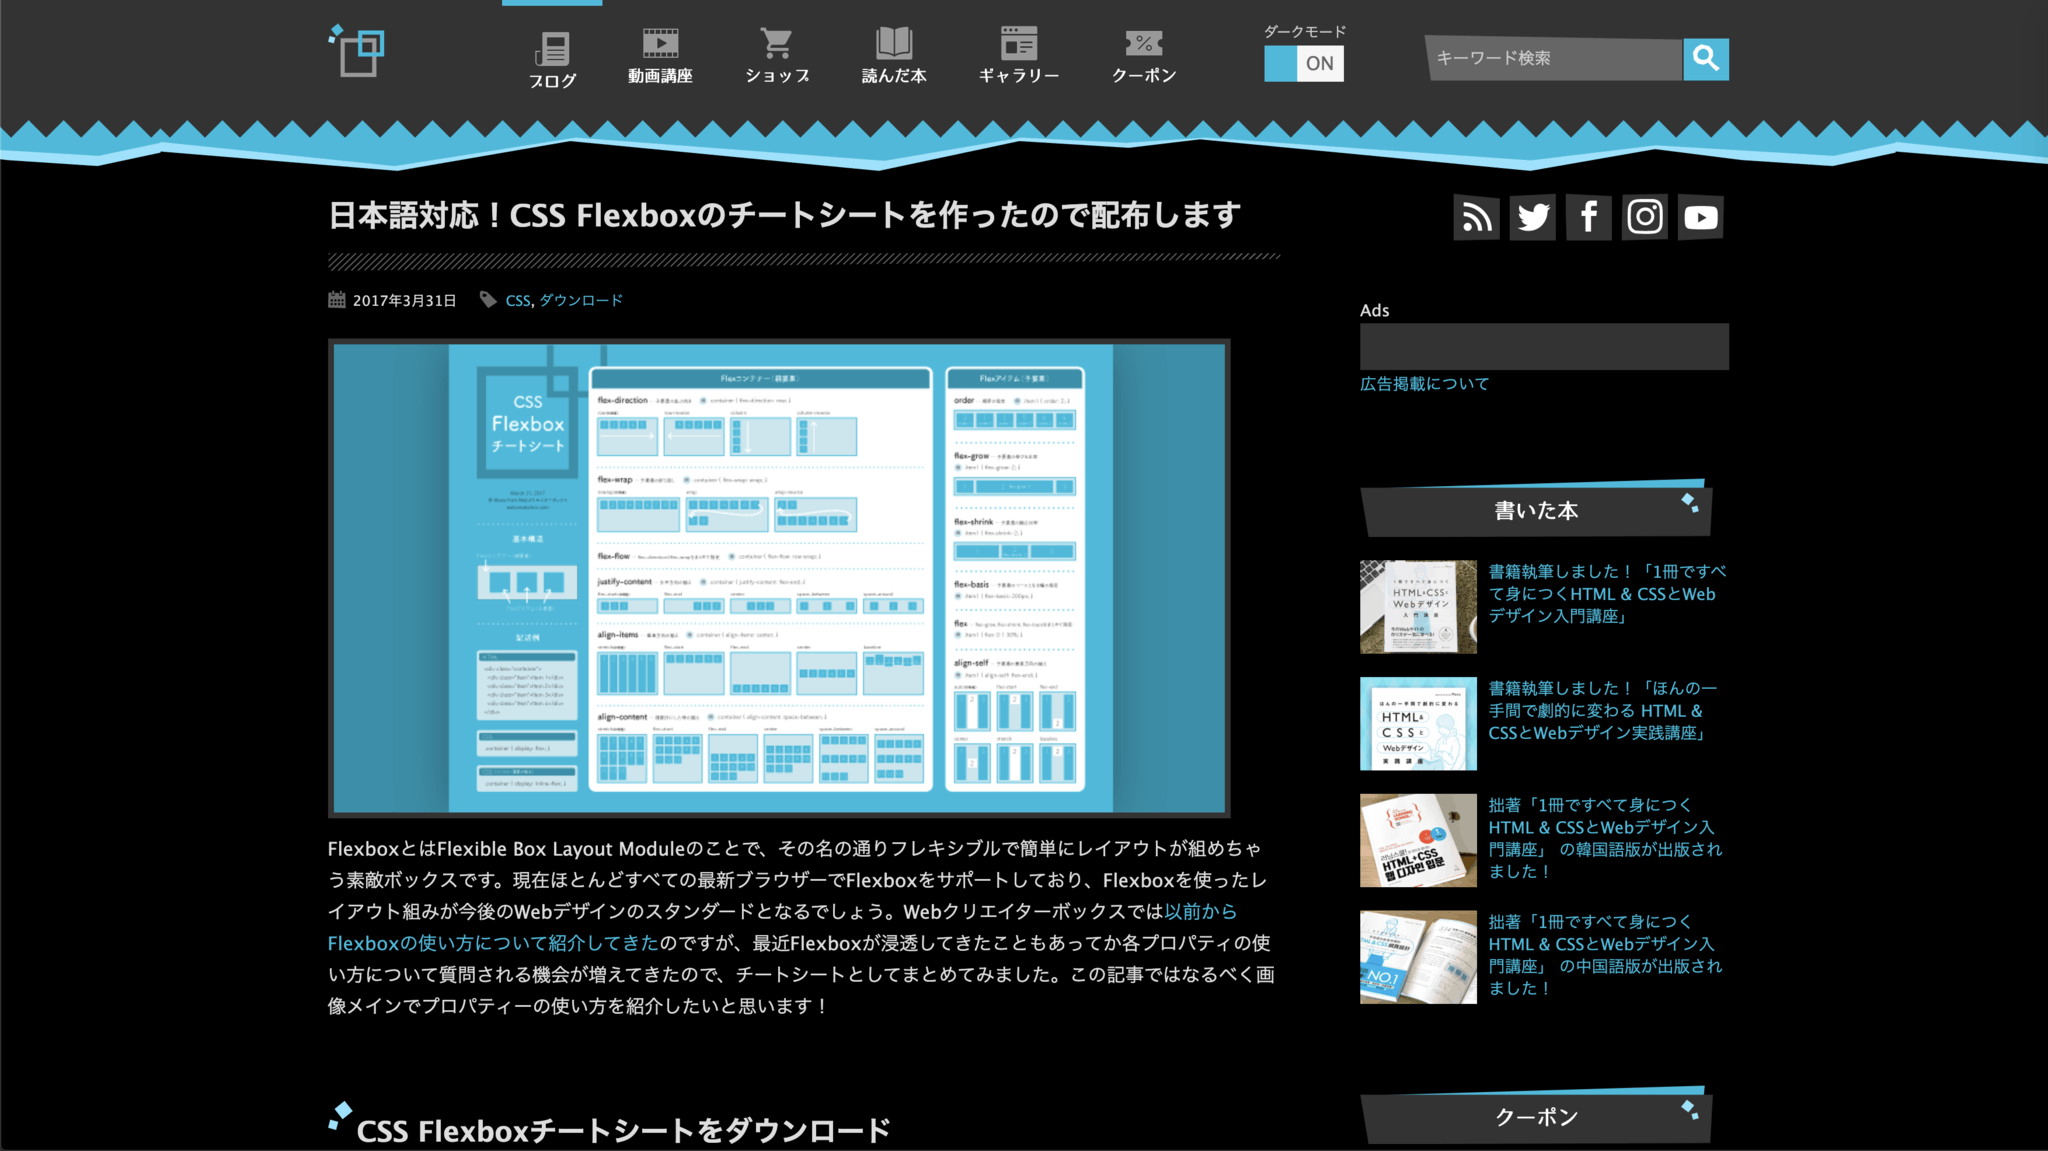The width and height of the screenshot is (2048, 1151).
Task: Open the Flexbox cheat sheet image
Action: click(779, 578)
